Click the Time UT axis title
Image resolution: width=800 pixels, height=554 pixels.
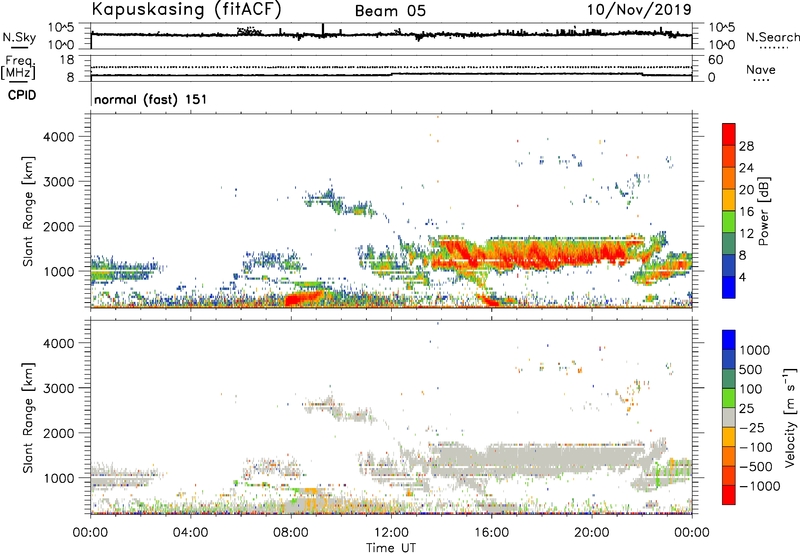pyautogui.click(x=391, y=548)
